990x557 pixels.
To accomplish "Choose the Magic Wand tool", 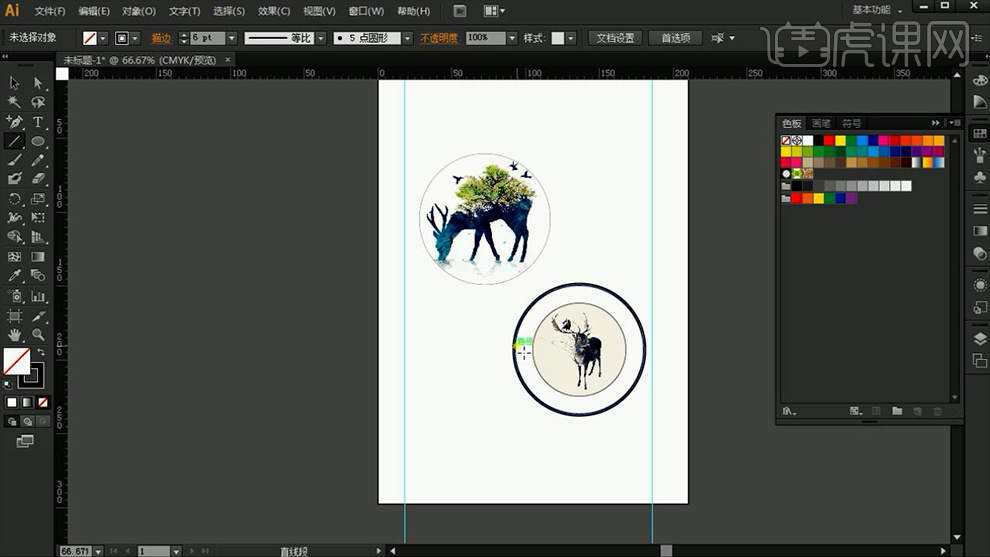I will click(x=14, y=102).
